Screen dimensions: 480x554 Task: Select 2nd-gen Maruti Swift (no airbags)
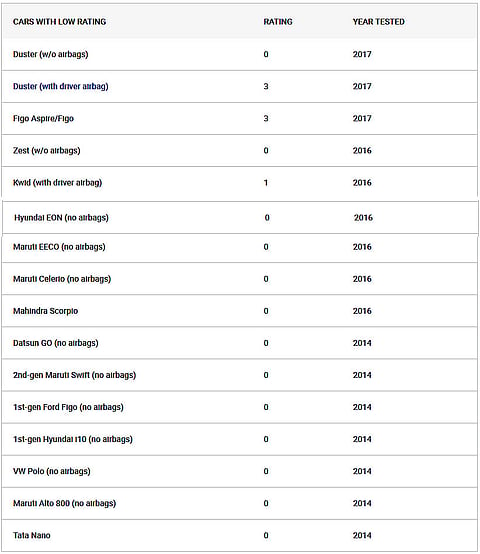75,375
